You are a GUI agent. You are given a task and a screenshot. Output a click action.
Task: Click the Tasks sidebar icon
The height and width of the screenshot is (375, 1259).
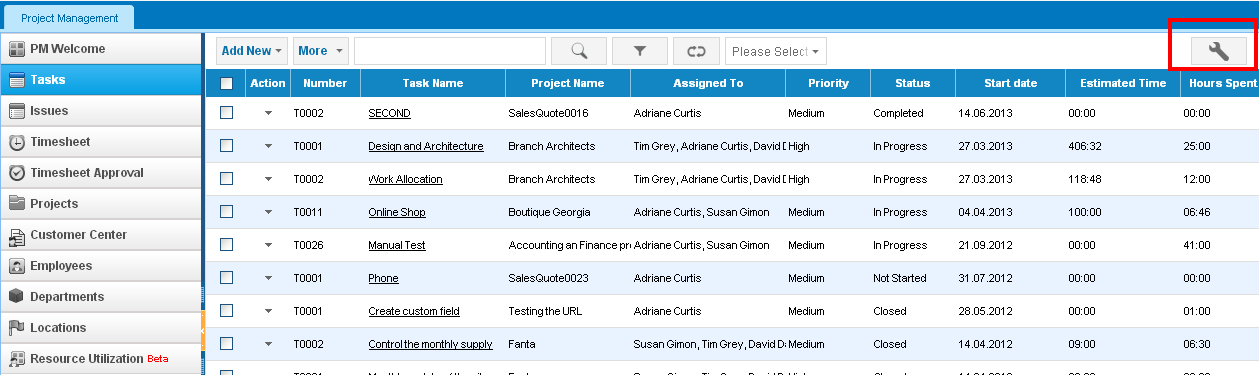[x=17, y=80]
